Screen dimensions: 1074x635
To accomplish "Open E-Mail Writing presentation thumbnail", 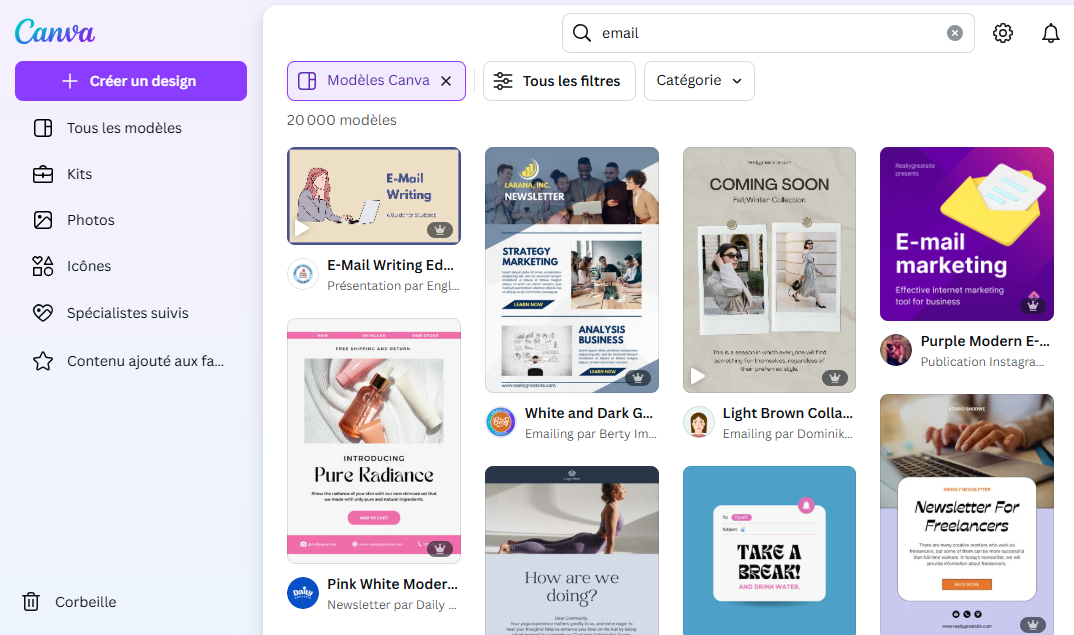I will 374,196.
